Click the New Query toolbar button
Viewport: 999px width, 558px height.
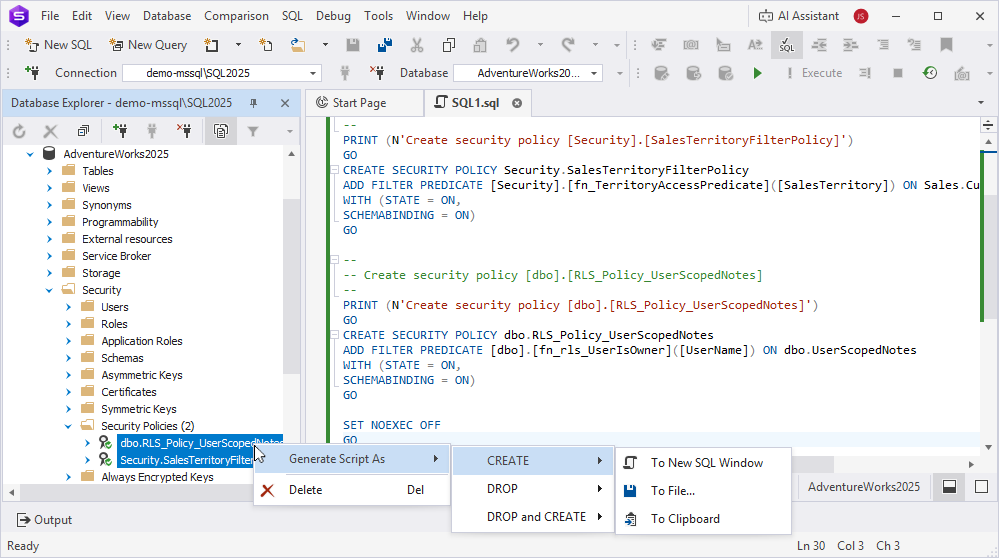pyautogui.click(x=148, y=45)
